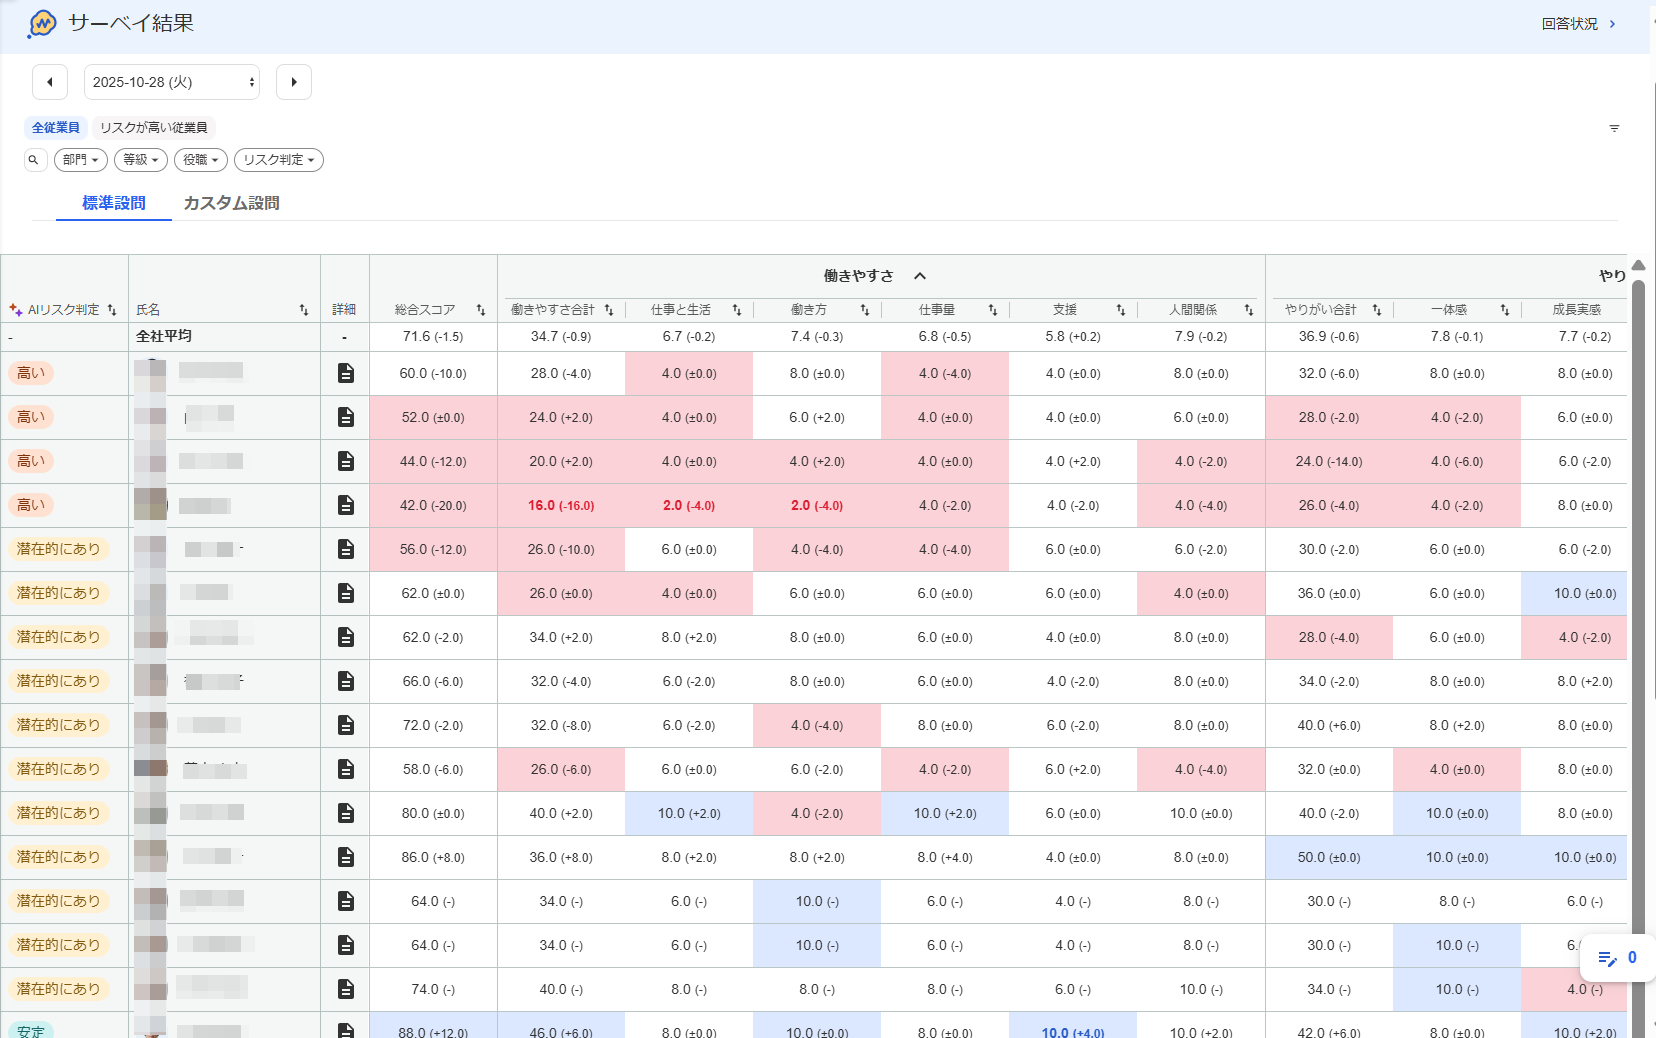Image resolution: width=1656 pixels, height=1038 pixels.
Task: Sort by AIリスク判定 column
Action: coord(112,310)
